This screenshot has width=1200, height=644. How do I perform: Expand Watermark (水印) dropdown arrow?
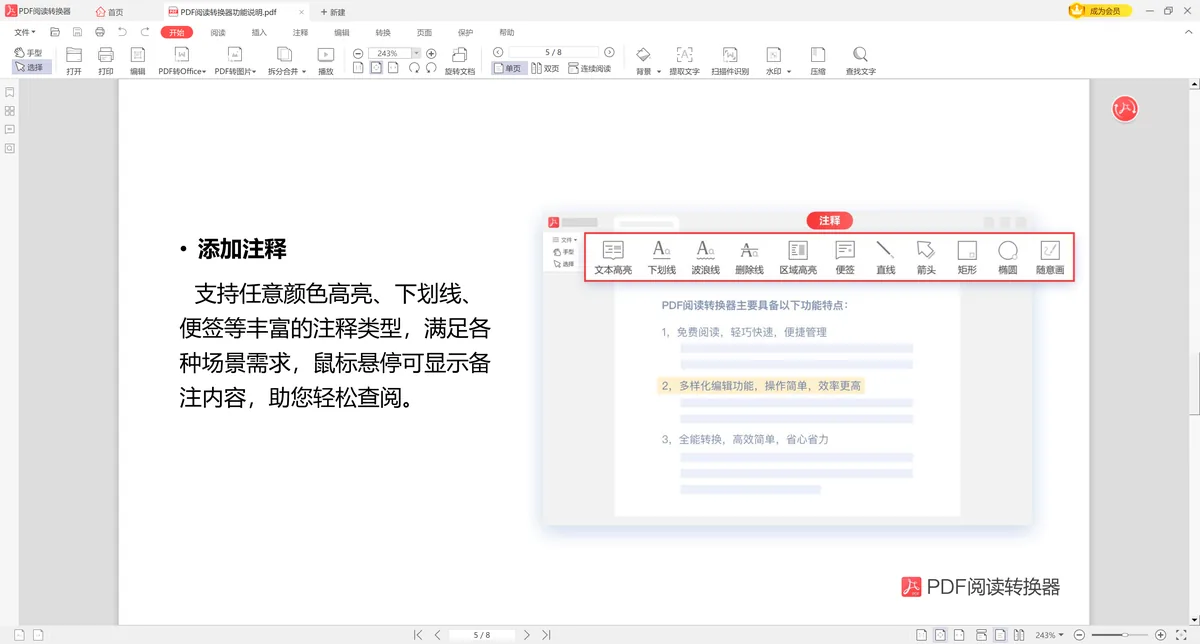[x=789, y=72]
